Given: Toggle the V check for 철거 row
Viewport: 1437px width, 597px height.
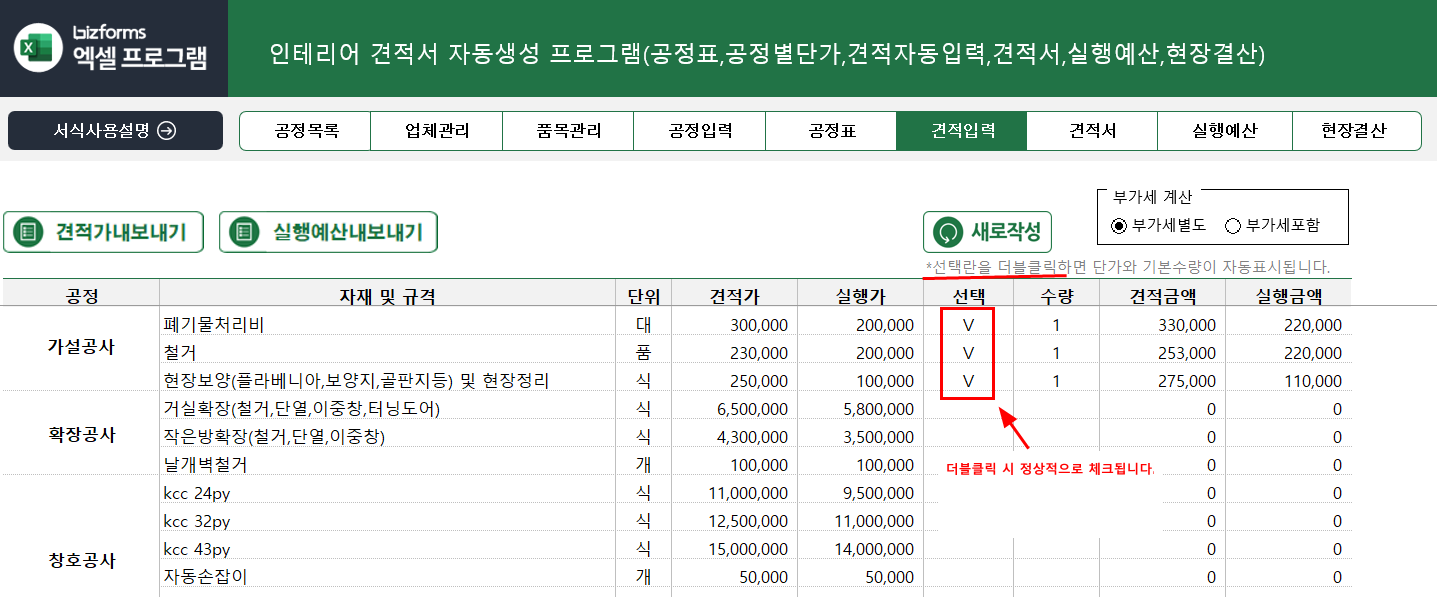Looking at the screenshot, I should [x=968, y=352].
